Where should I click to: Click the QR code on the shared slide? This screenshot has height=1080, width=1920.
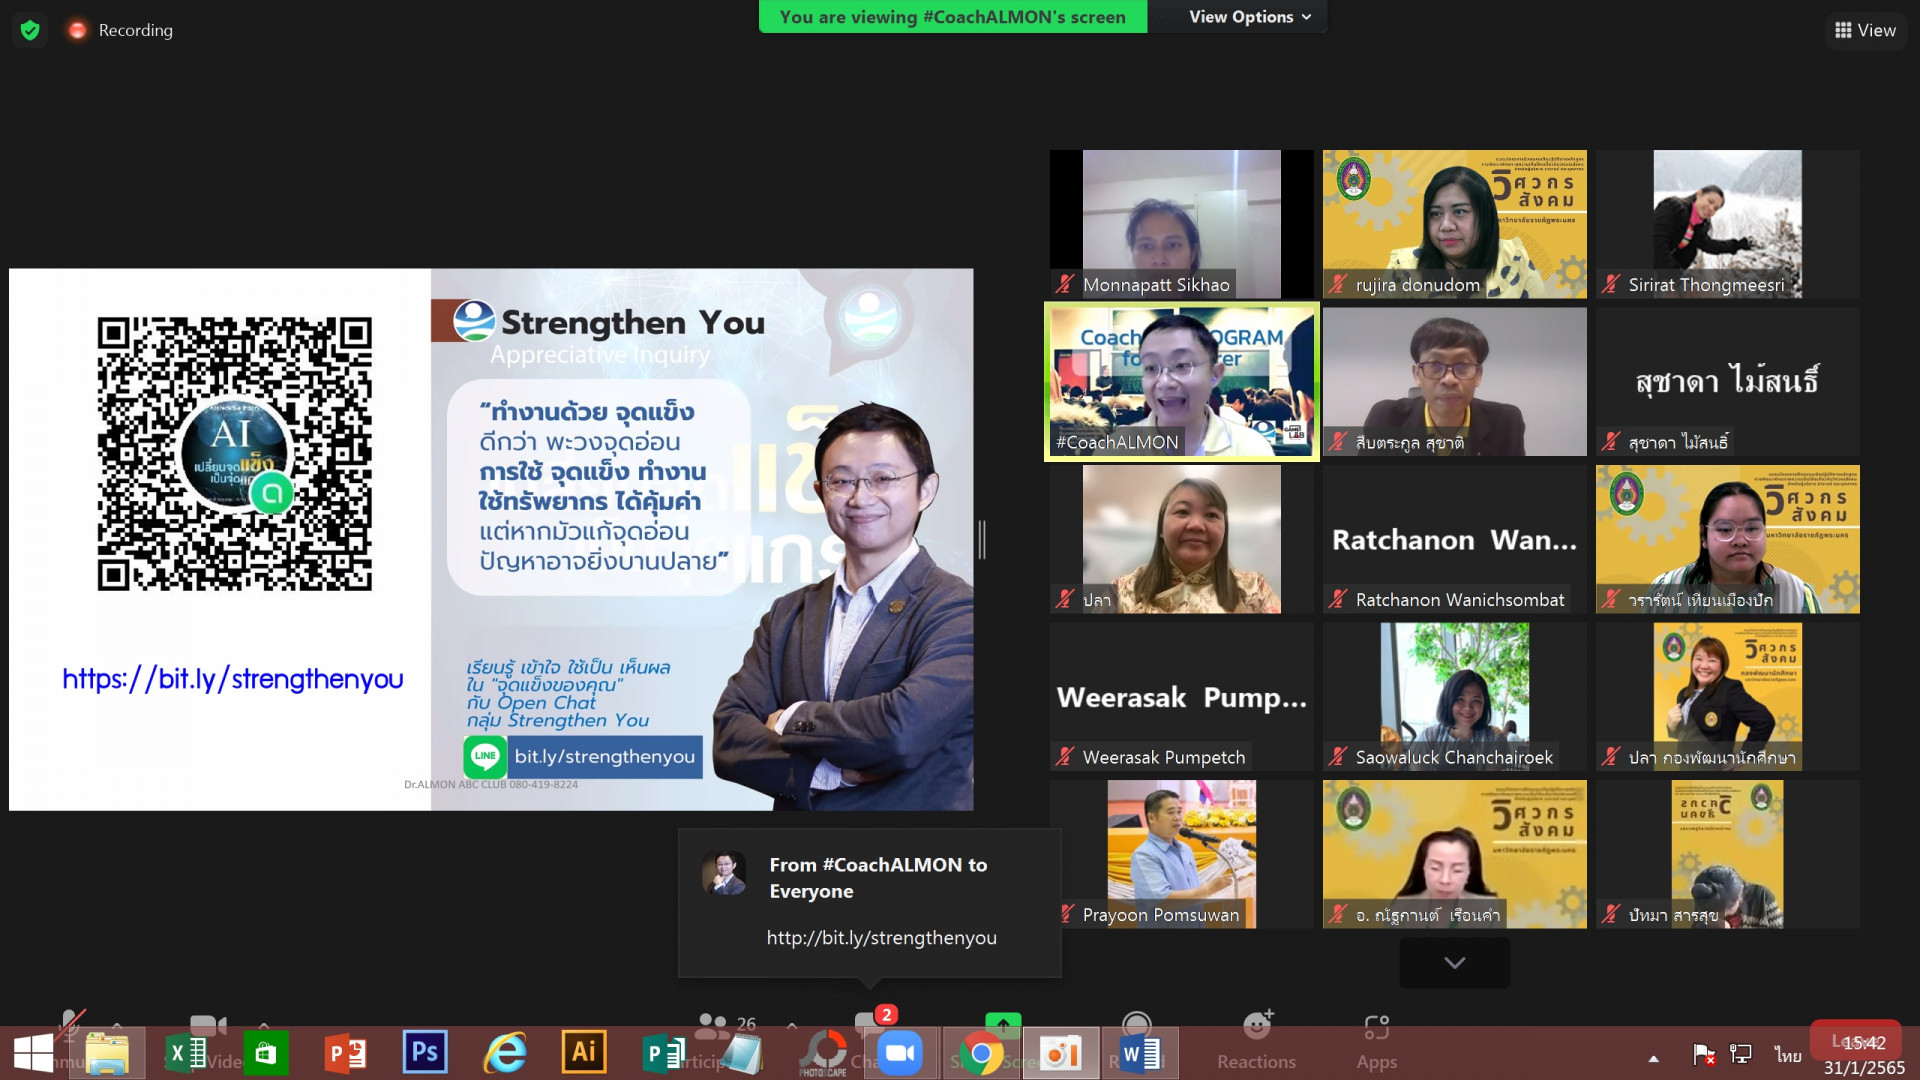[234, 454]
